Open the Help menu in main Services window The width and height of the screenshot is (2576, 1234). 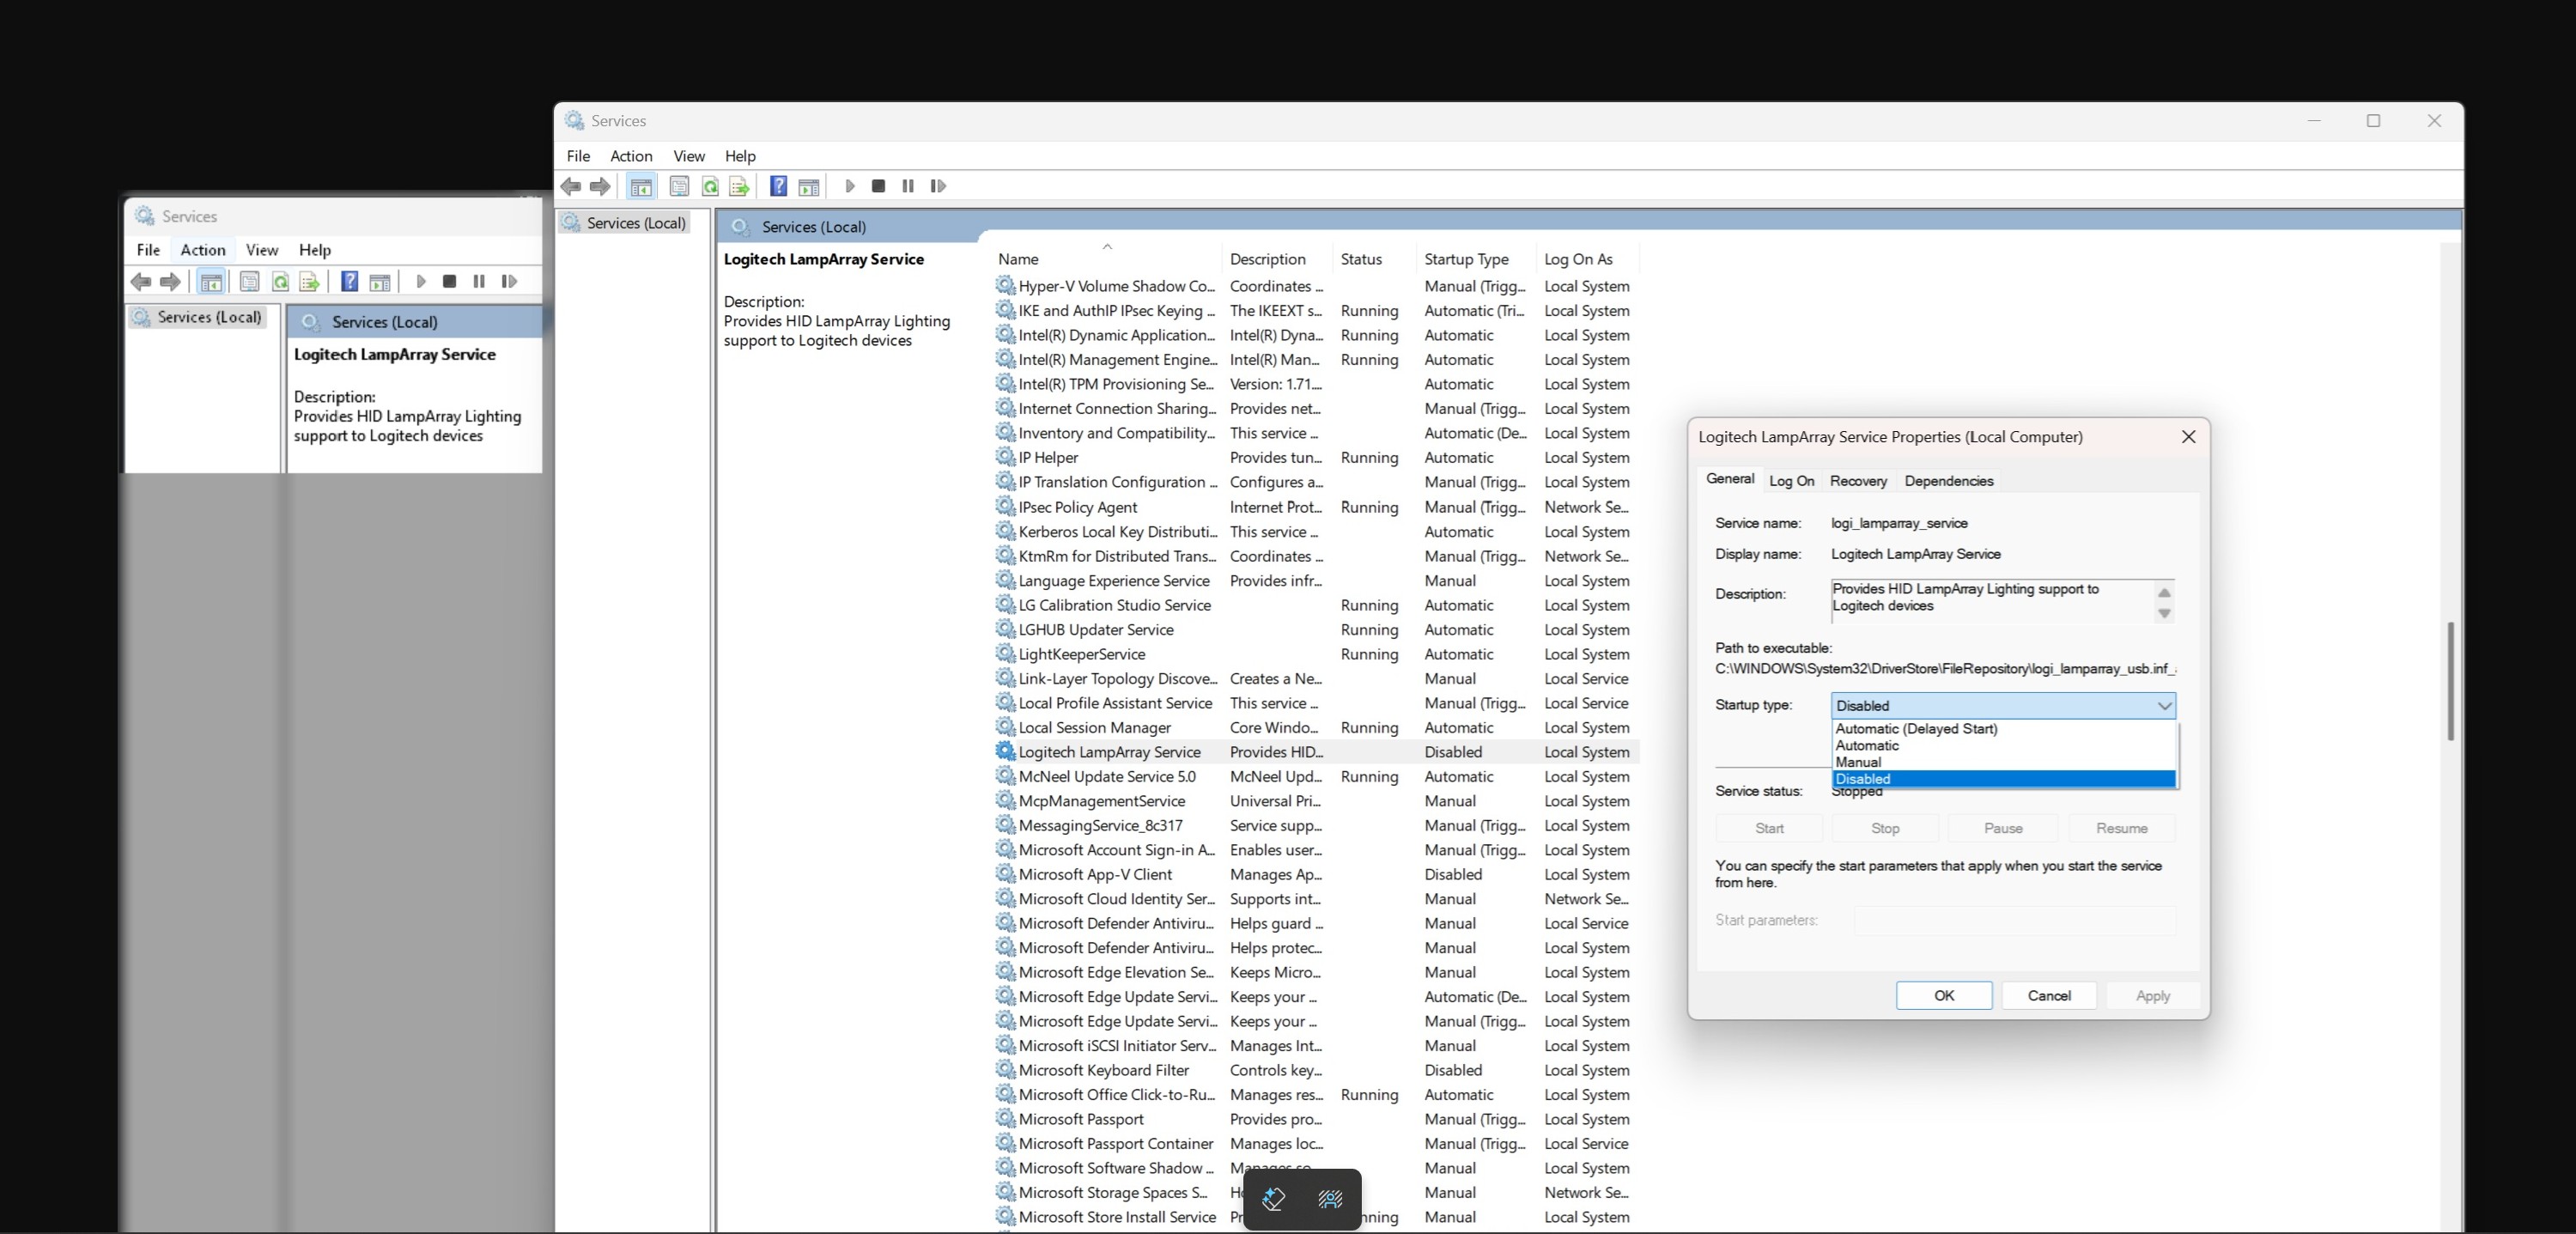point(740,156)
